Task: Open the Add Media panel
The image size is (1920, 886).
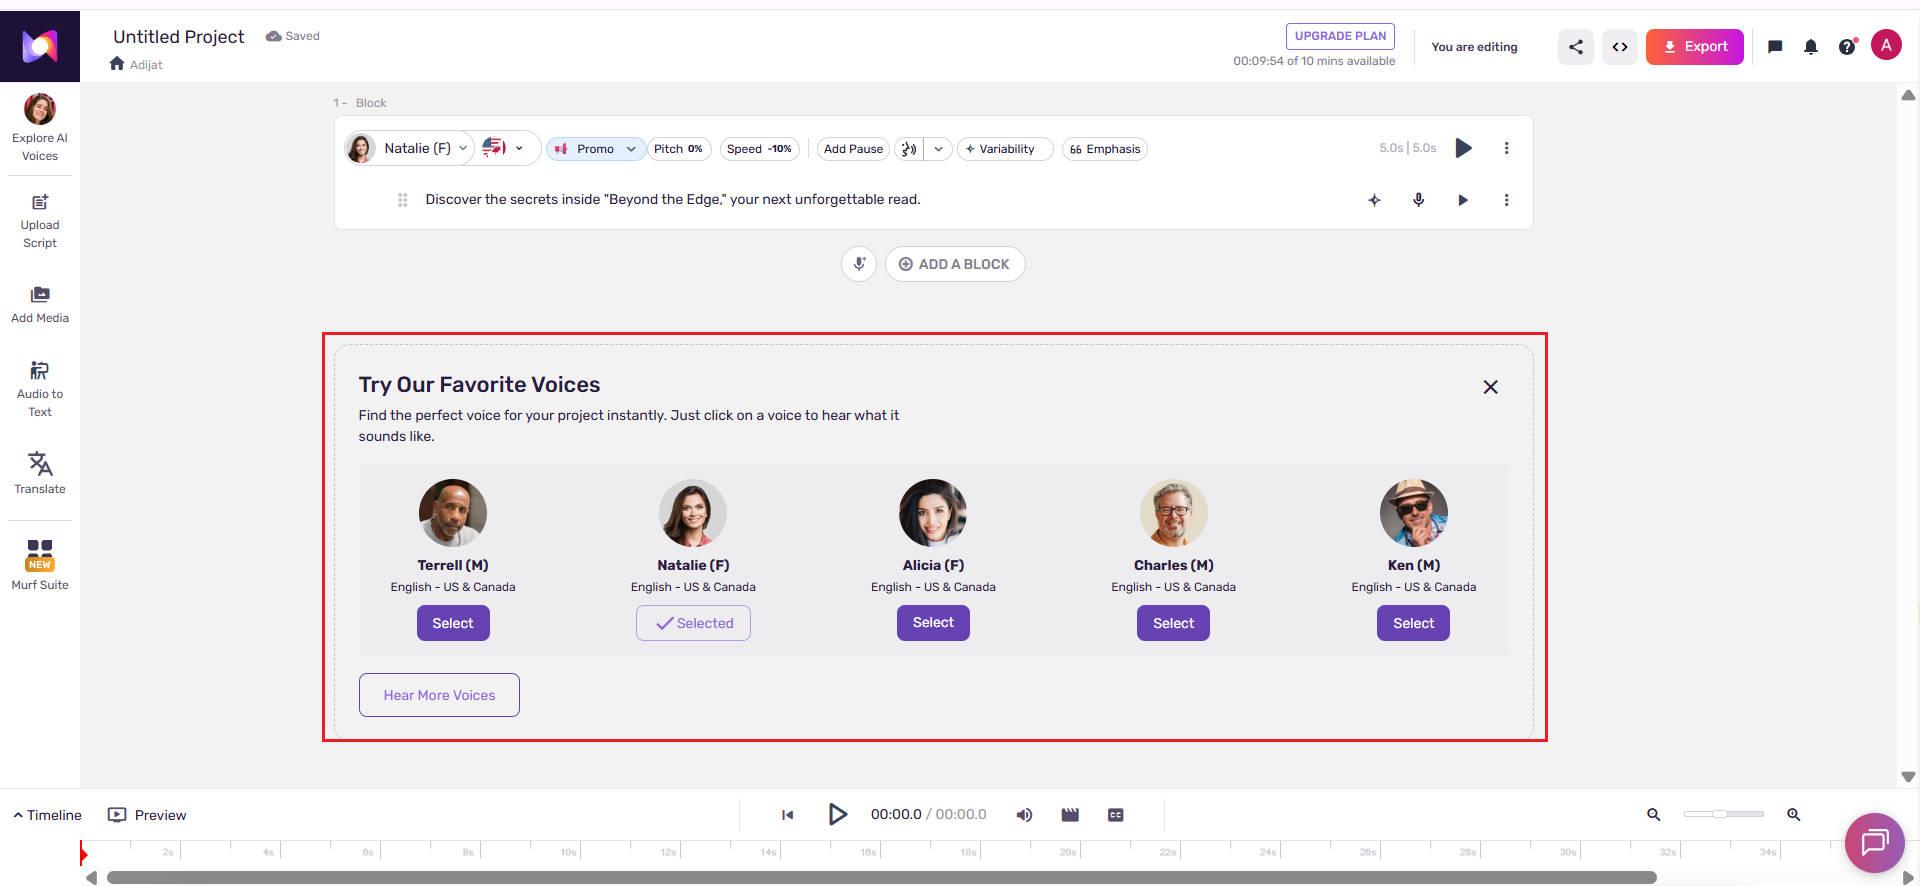Action: pyautogui.click(x=40, y=304)
